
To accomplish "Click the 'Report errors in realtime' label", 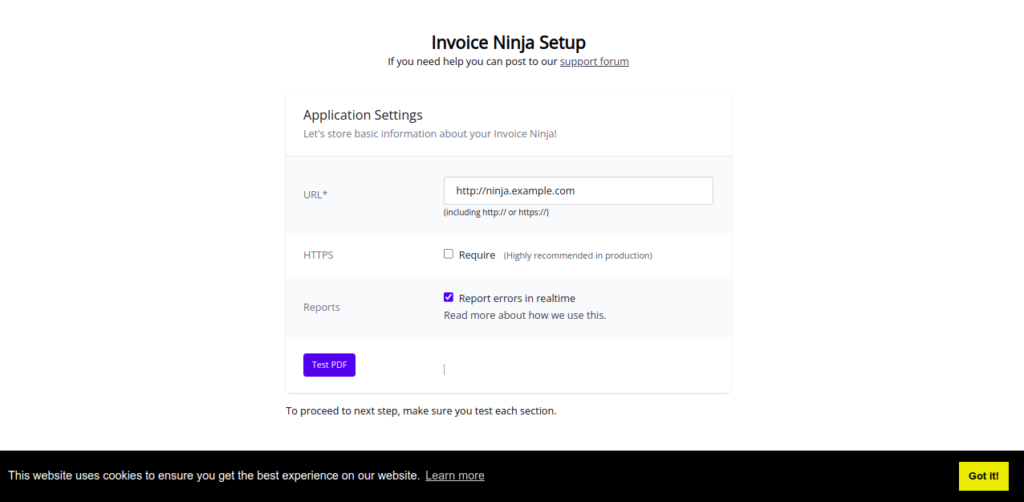I will pyautogui.click(x=517, y=298).
